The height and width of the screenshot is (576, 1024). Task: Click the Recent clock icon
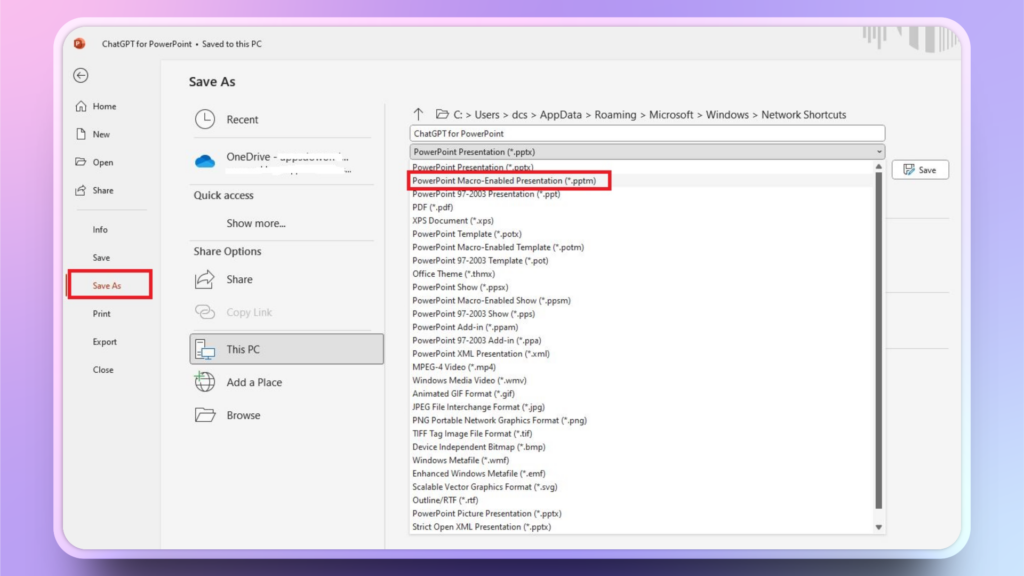[205, 119]
